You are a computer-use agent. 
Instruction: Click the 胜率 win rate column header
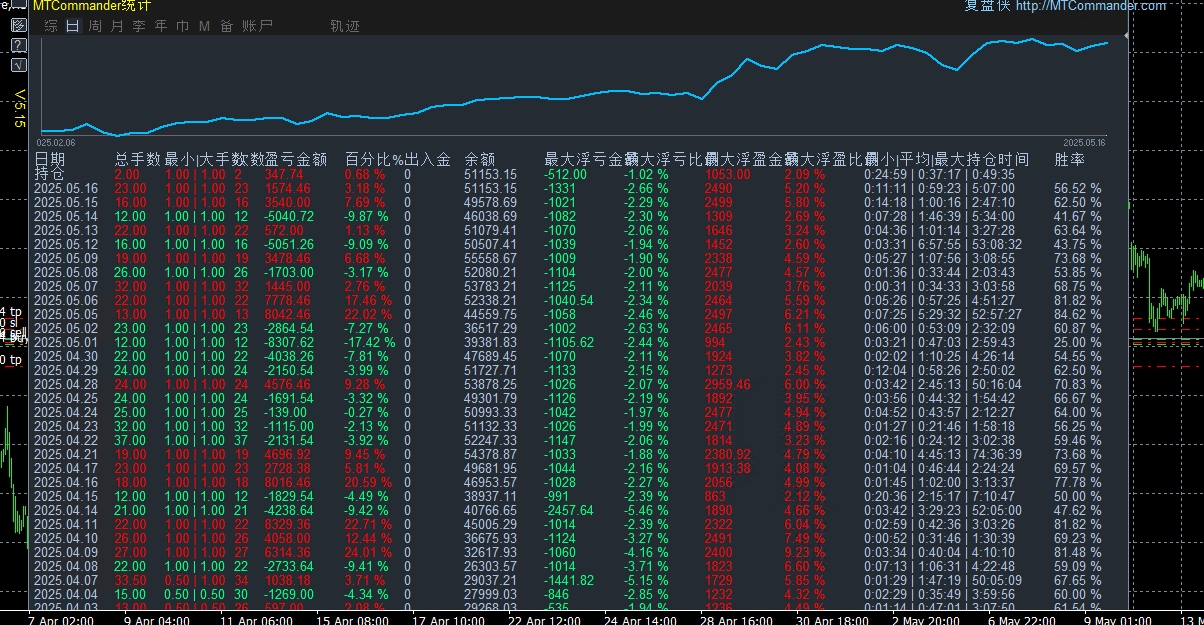coord(1069,159)
